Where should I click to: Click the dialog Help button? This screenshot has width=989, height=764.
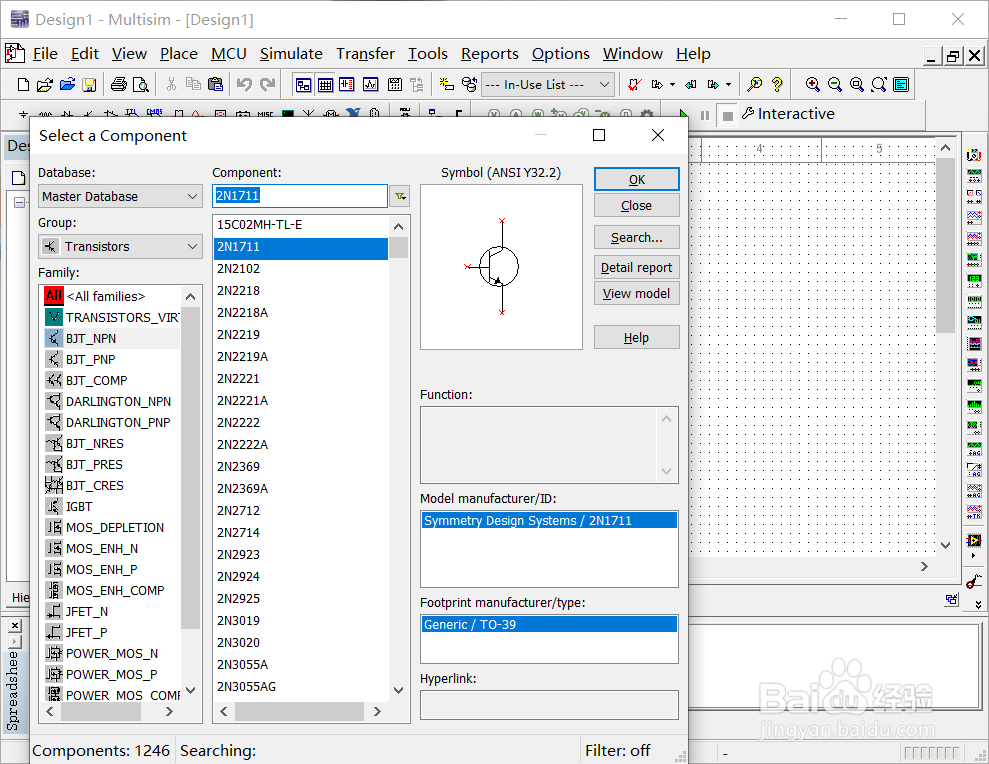[636, 338]
